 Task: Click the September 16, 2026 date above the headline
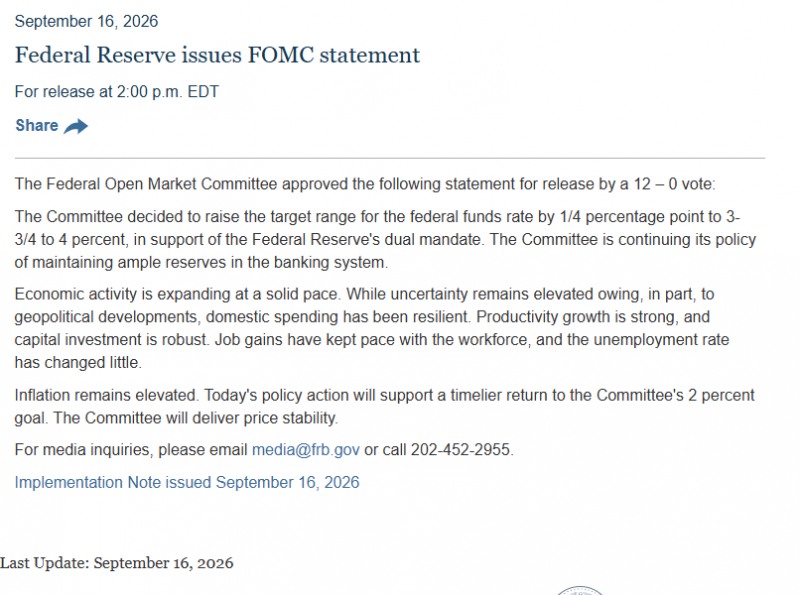[x=86, y=21]
